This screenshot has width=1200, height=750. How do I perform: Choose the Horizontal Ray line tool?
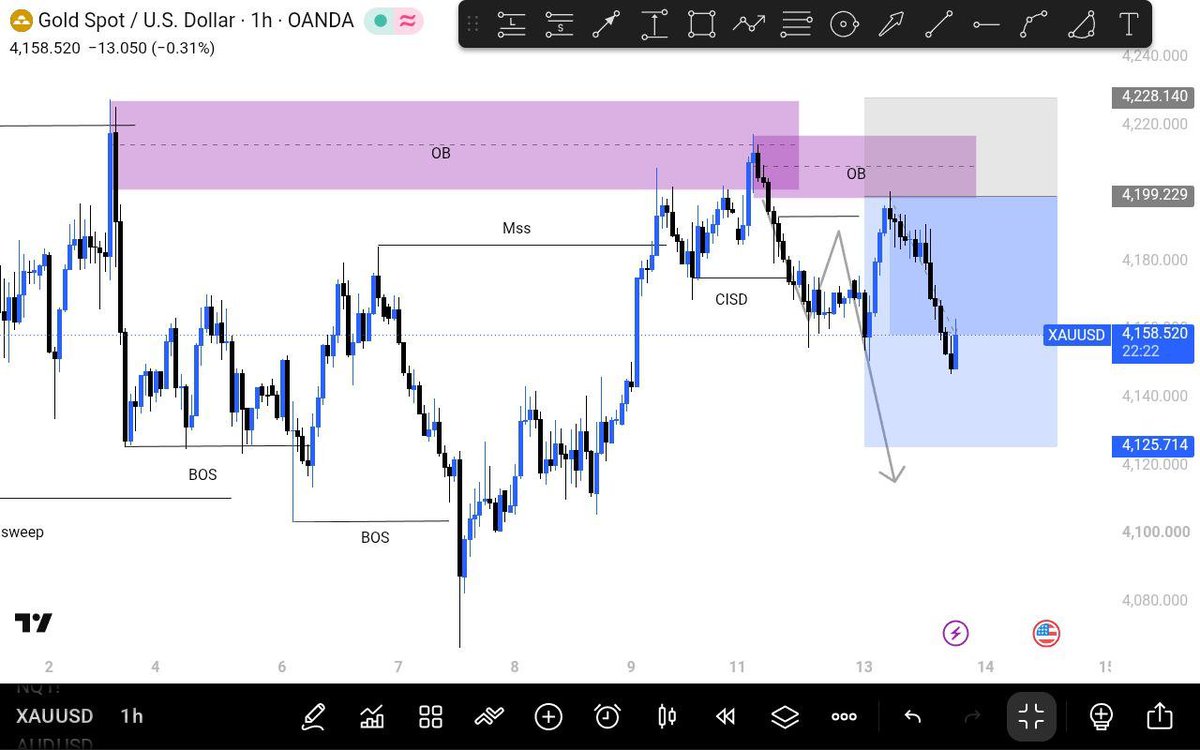click(986, 24)
